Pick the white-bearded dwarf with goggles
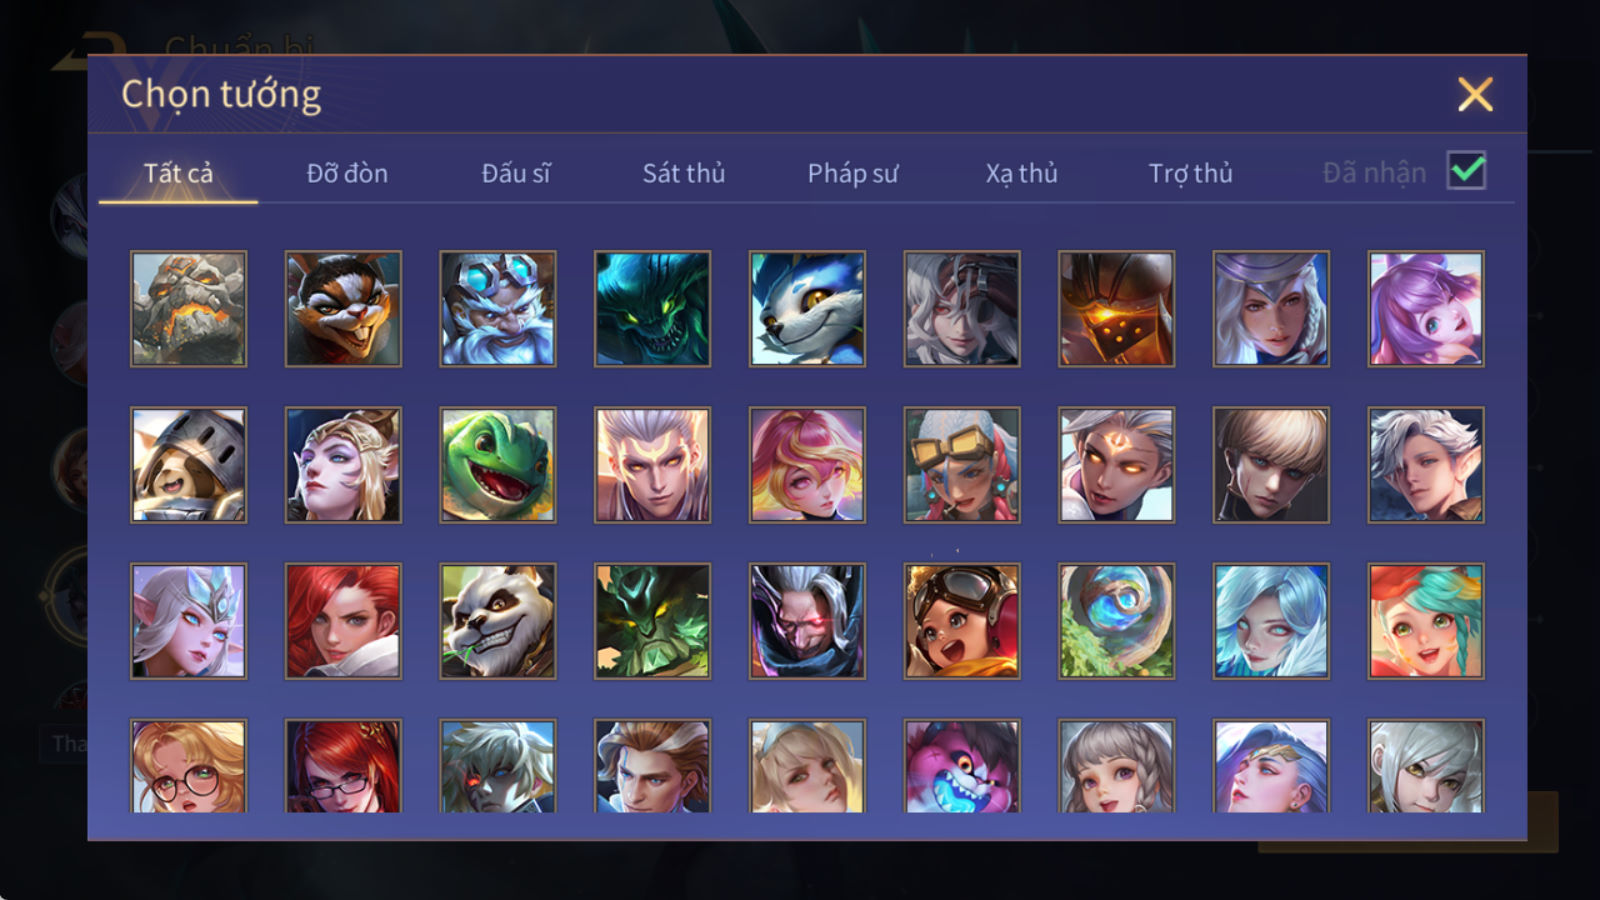 click(x=497, y=308)
